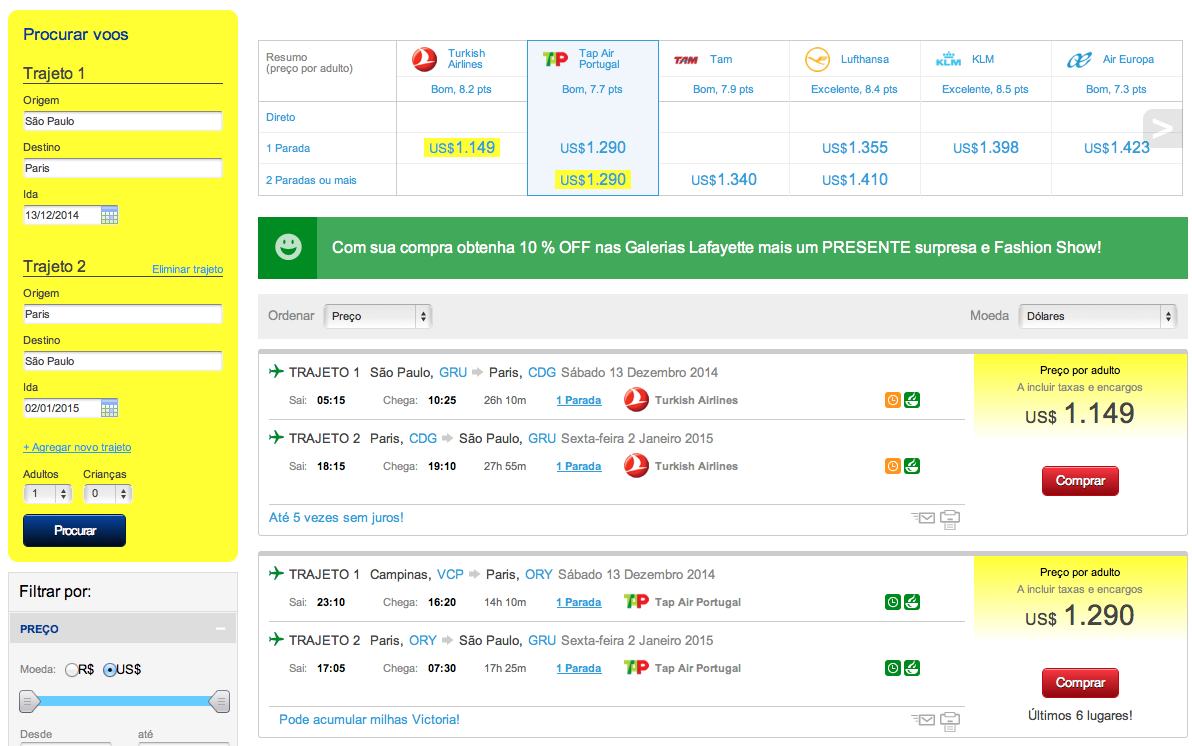
Task: Click the Eliminar trajeto link
Action: pyautogui.click(x=187, y=270)
